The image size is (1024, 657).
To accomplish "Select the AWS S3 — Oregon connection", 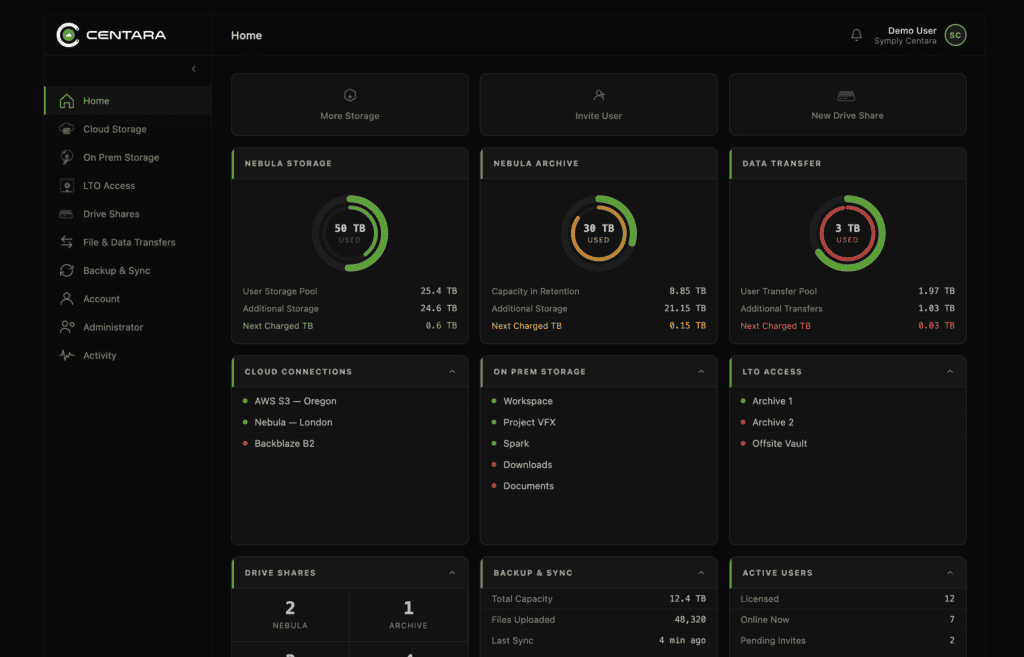I will tap(295, 401).
